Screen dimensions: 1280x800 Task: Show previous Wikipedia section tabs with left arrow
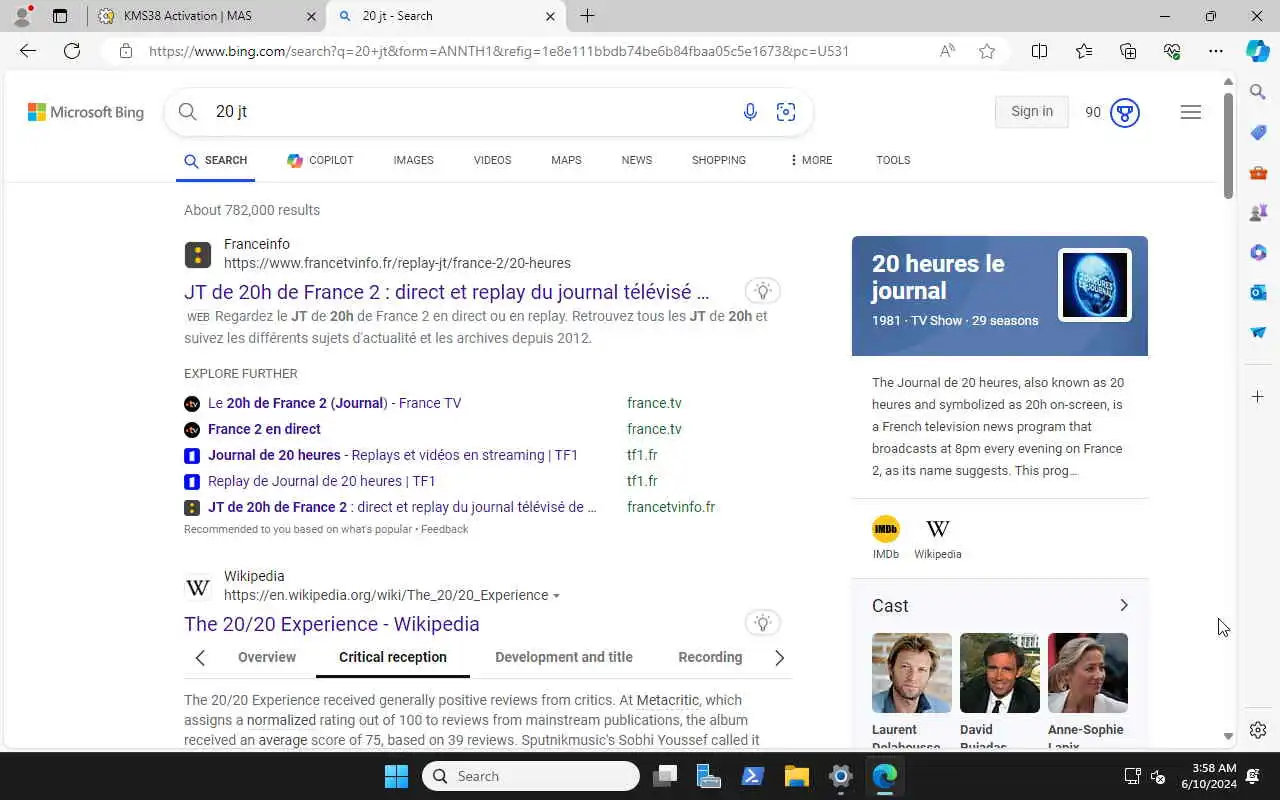(x=200, y=657)
